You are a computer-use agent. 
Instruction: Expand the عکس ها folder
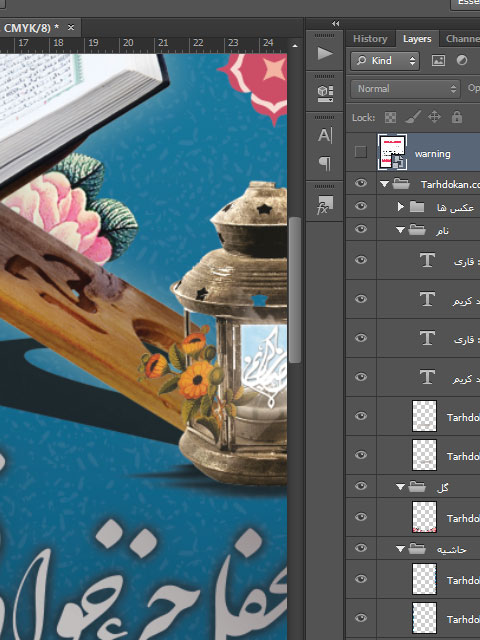pos(400,207)
